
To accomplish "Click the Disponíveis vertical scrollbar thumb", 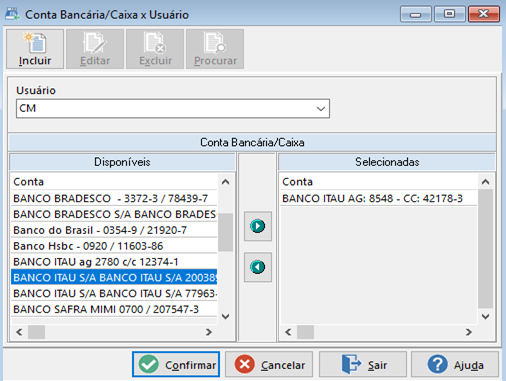I will click(x=226, y=232).
